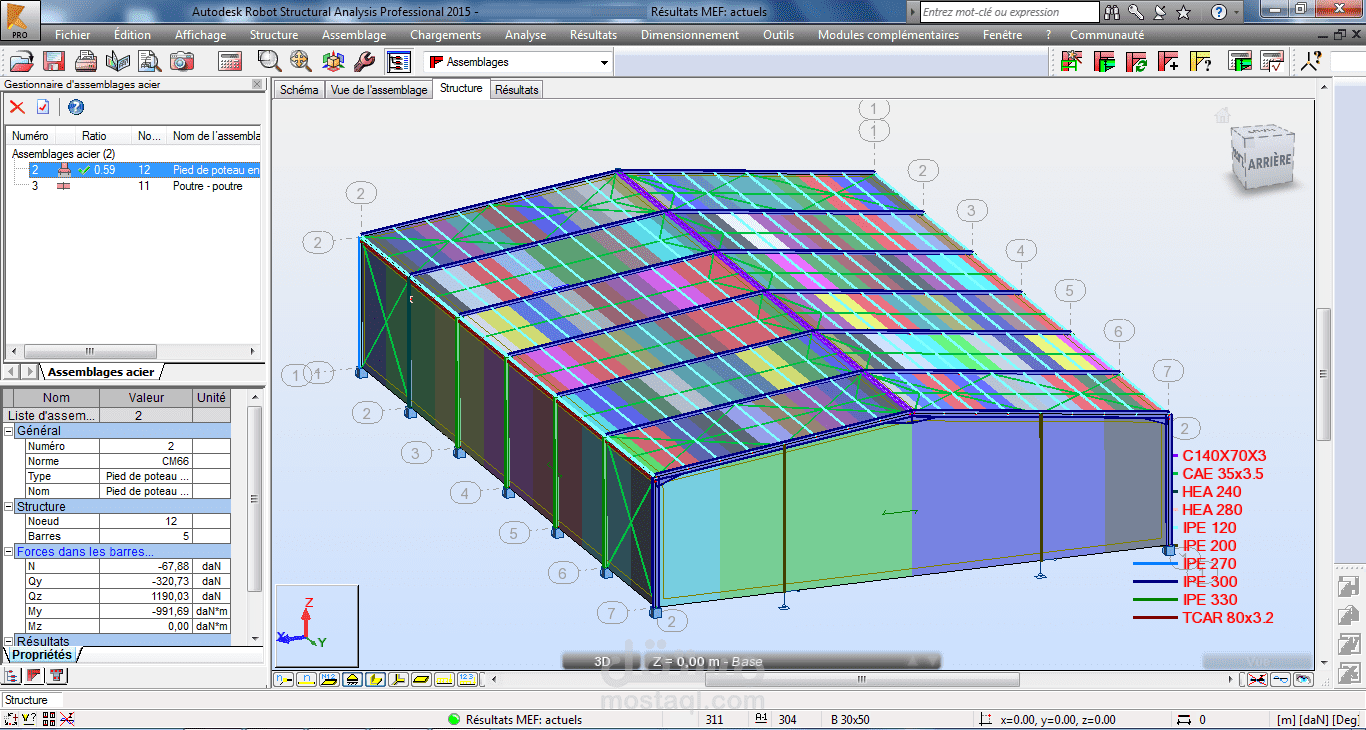Image resolution: width=1366 pixels, height=730 pixels.
Task: Switch to the Schéma tab
Action: click(x=299, y=90)
